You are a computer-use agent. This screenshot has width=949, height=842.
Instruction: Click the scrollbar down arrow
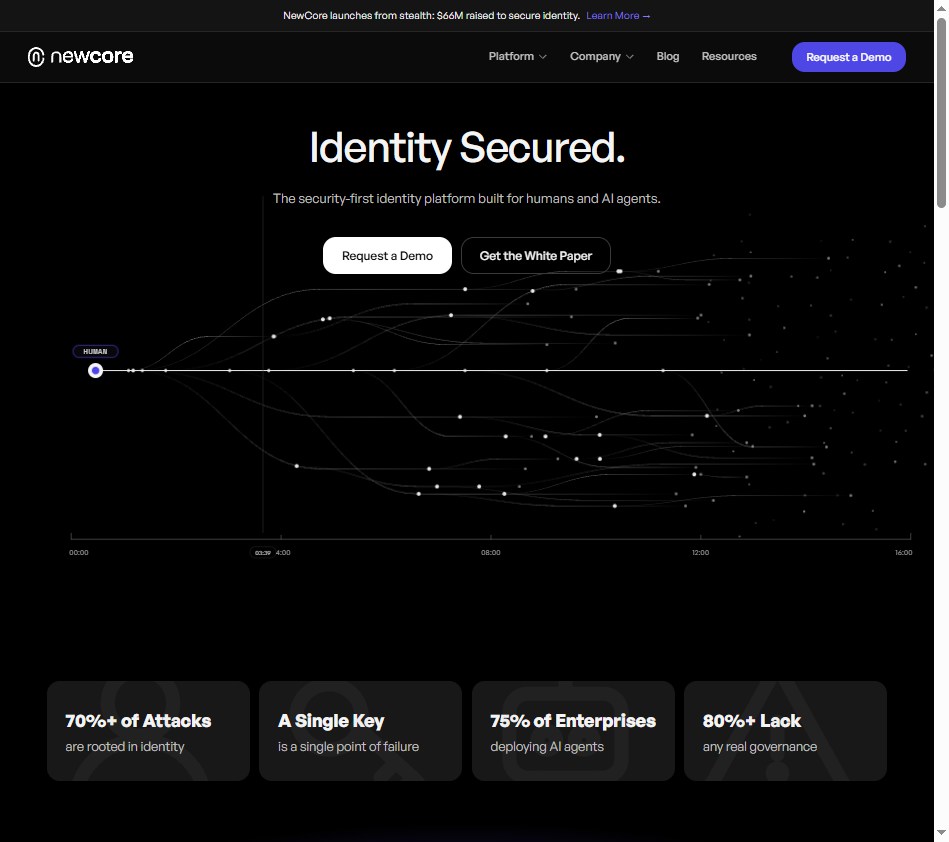pos(941,834)
